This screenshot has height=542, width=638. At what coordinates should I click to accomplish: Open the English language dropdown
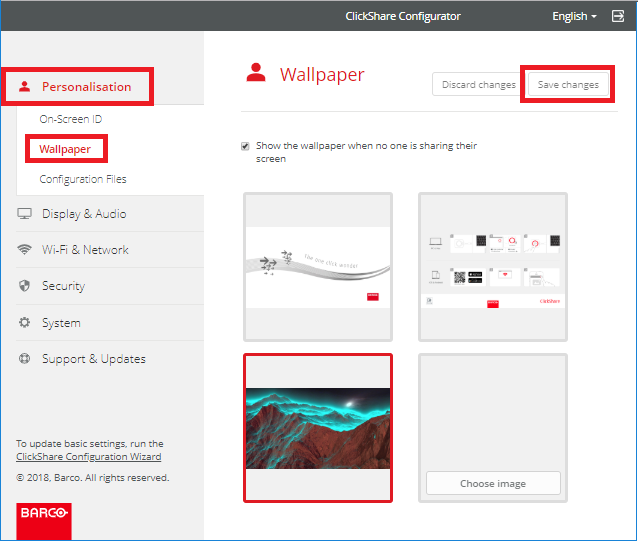[x=574, y=16]
